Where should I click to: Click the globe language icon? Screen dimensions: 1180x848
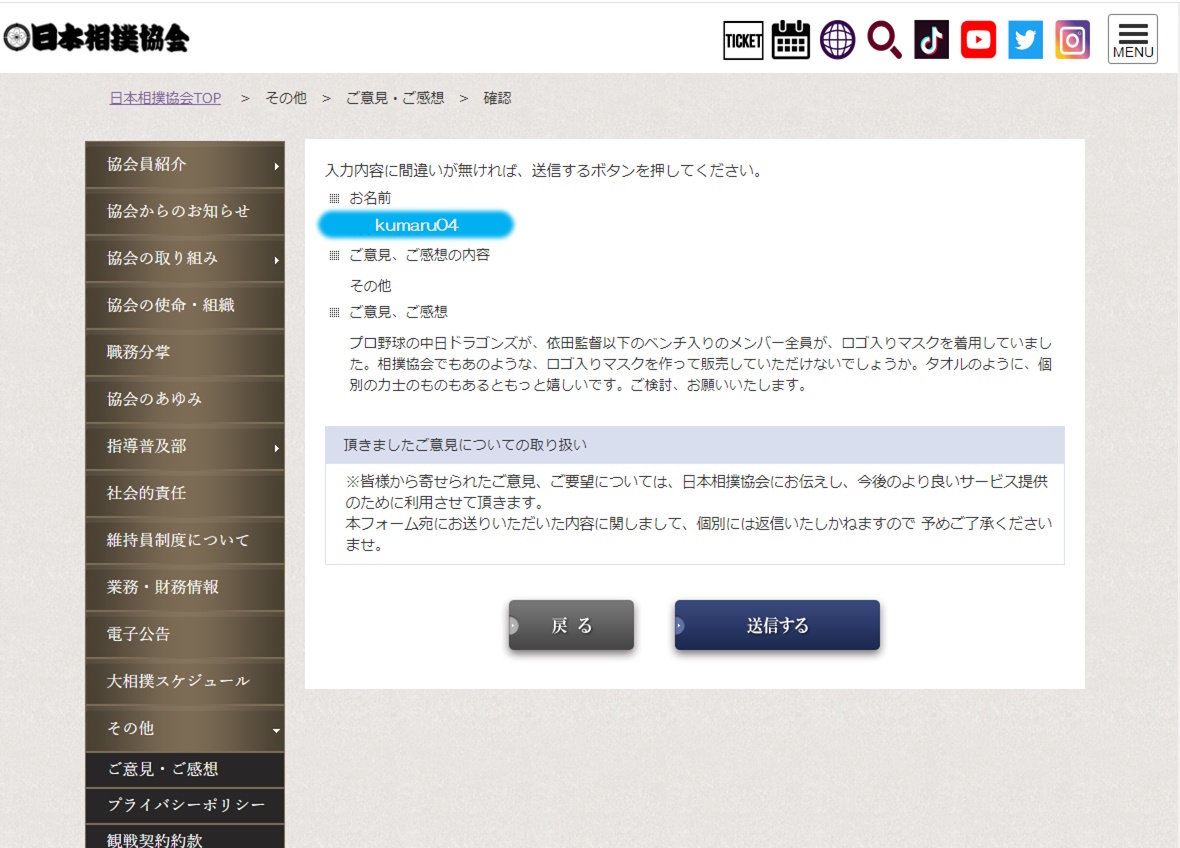pyautogui.click(x=838, y=40)
